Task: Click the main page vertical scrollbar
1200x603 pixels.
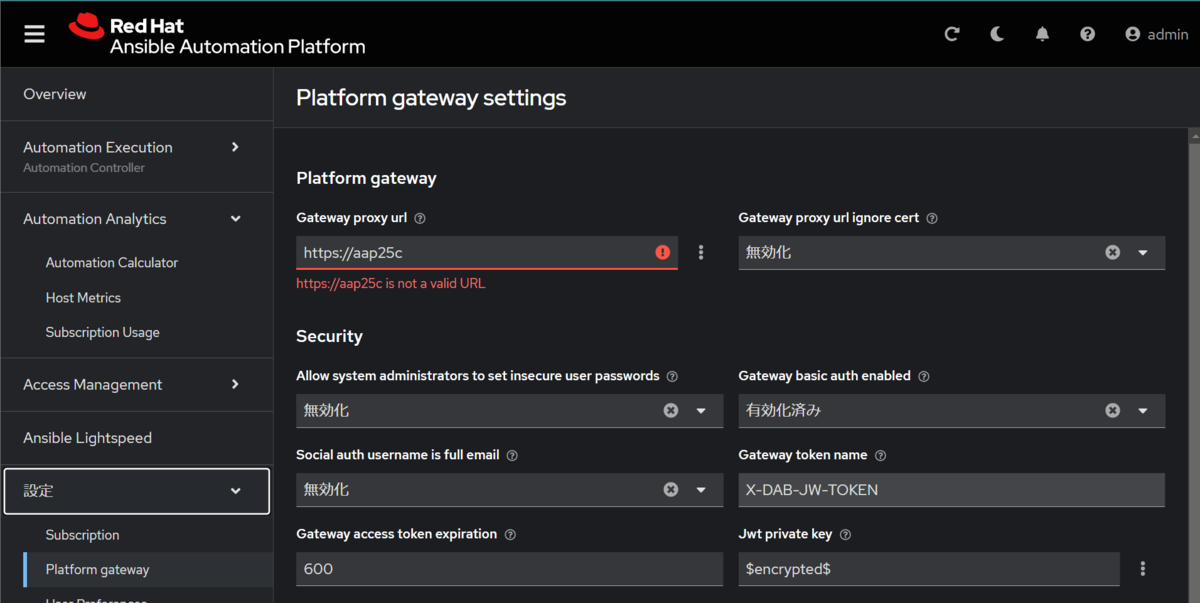Action: click(1194, 365)
